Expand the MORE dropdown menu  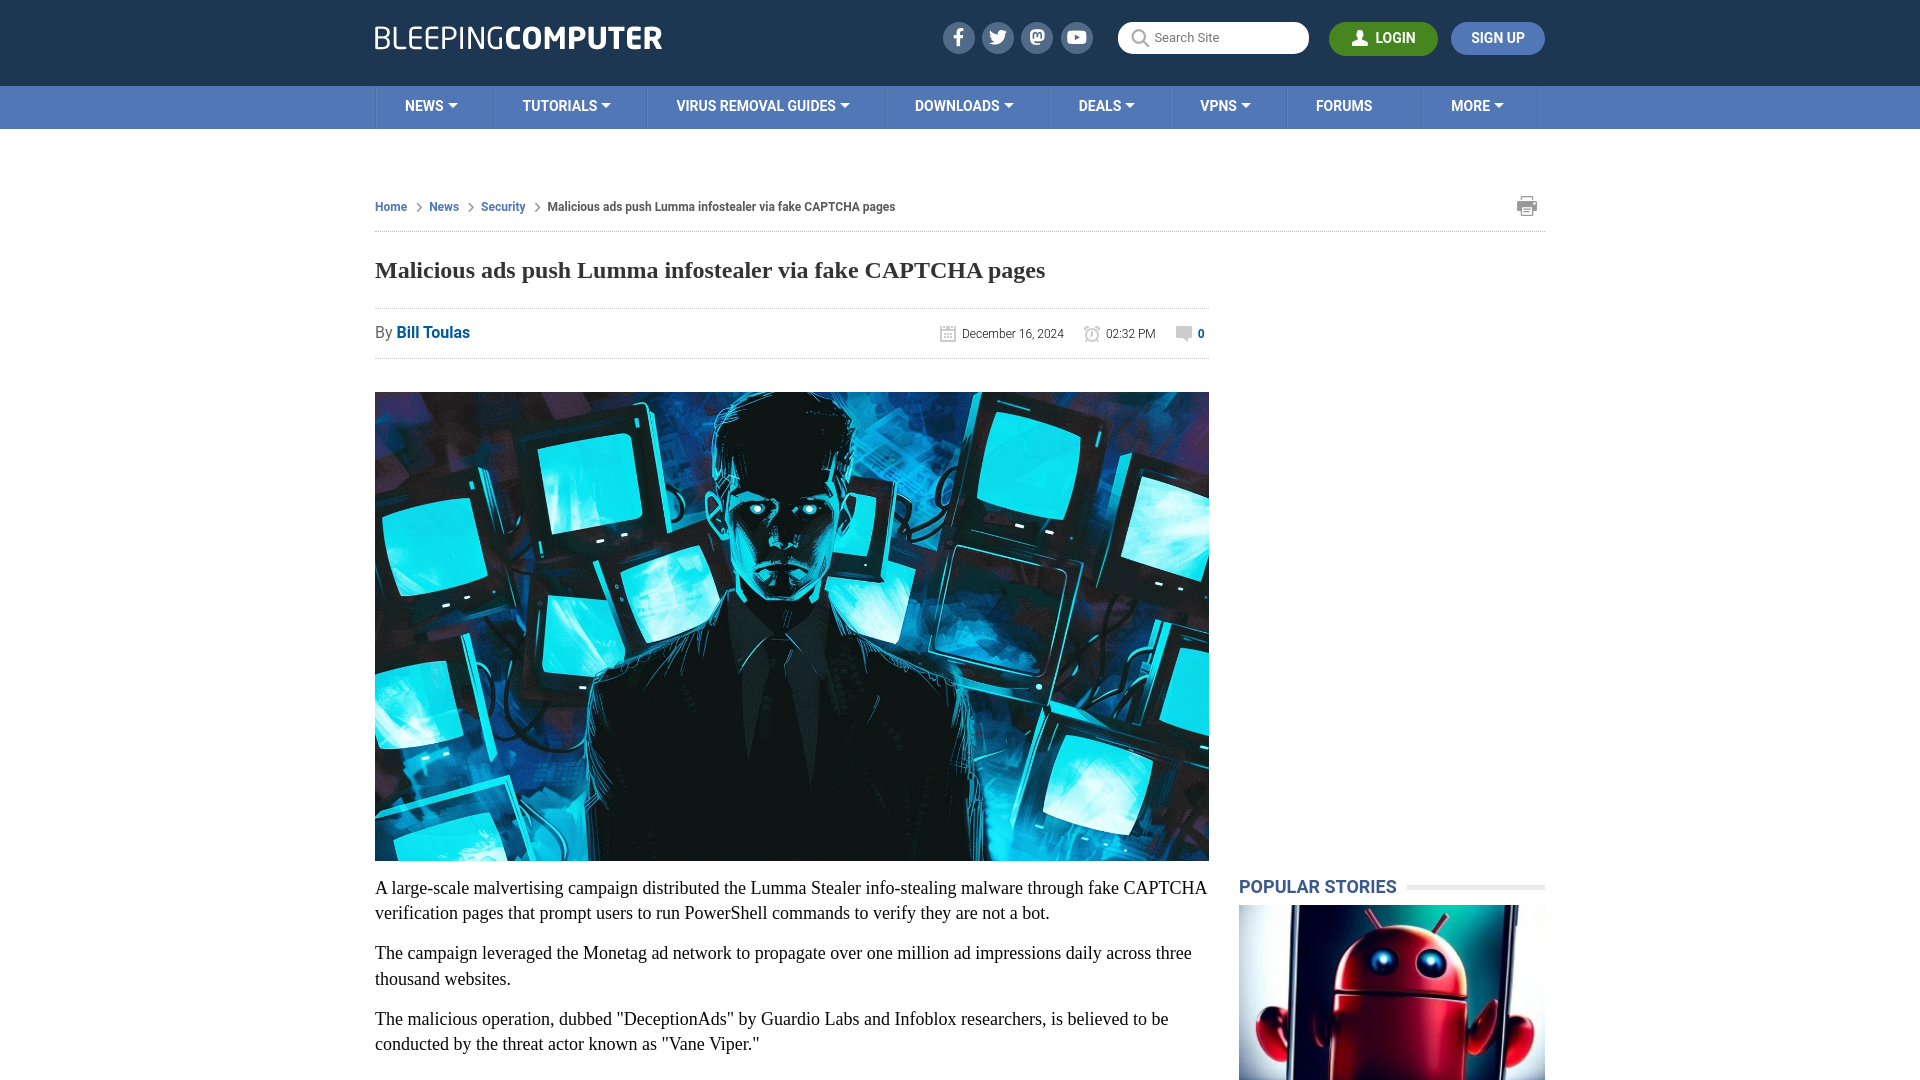[1477, 106]
